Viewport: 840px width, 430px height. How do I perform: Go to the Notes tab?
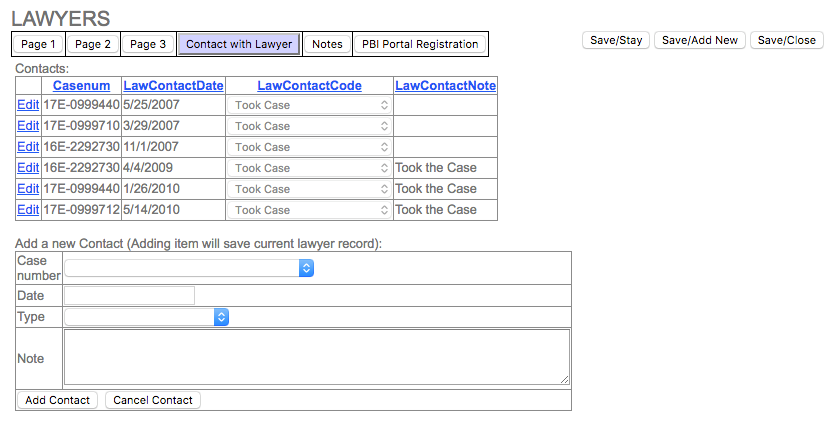[327, 44]
